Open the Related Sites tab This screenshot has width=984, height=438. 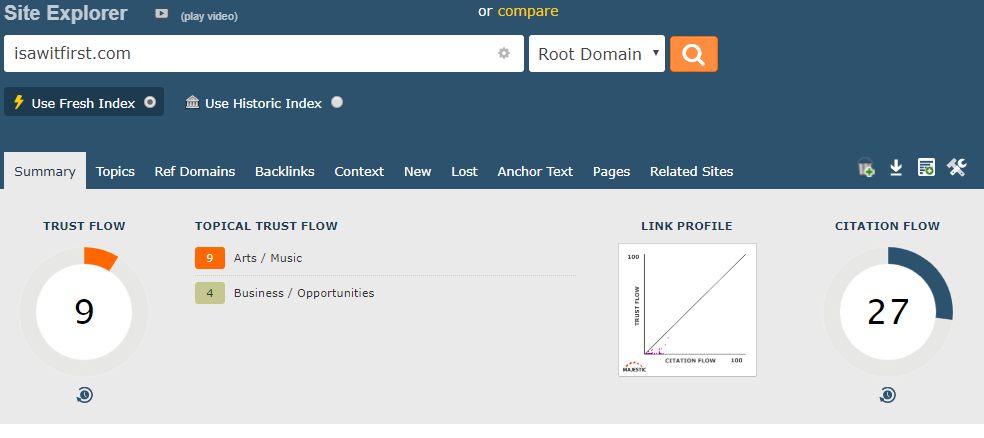click(x=692, y=171)
